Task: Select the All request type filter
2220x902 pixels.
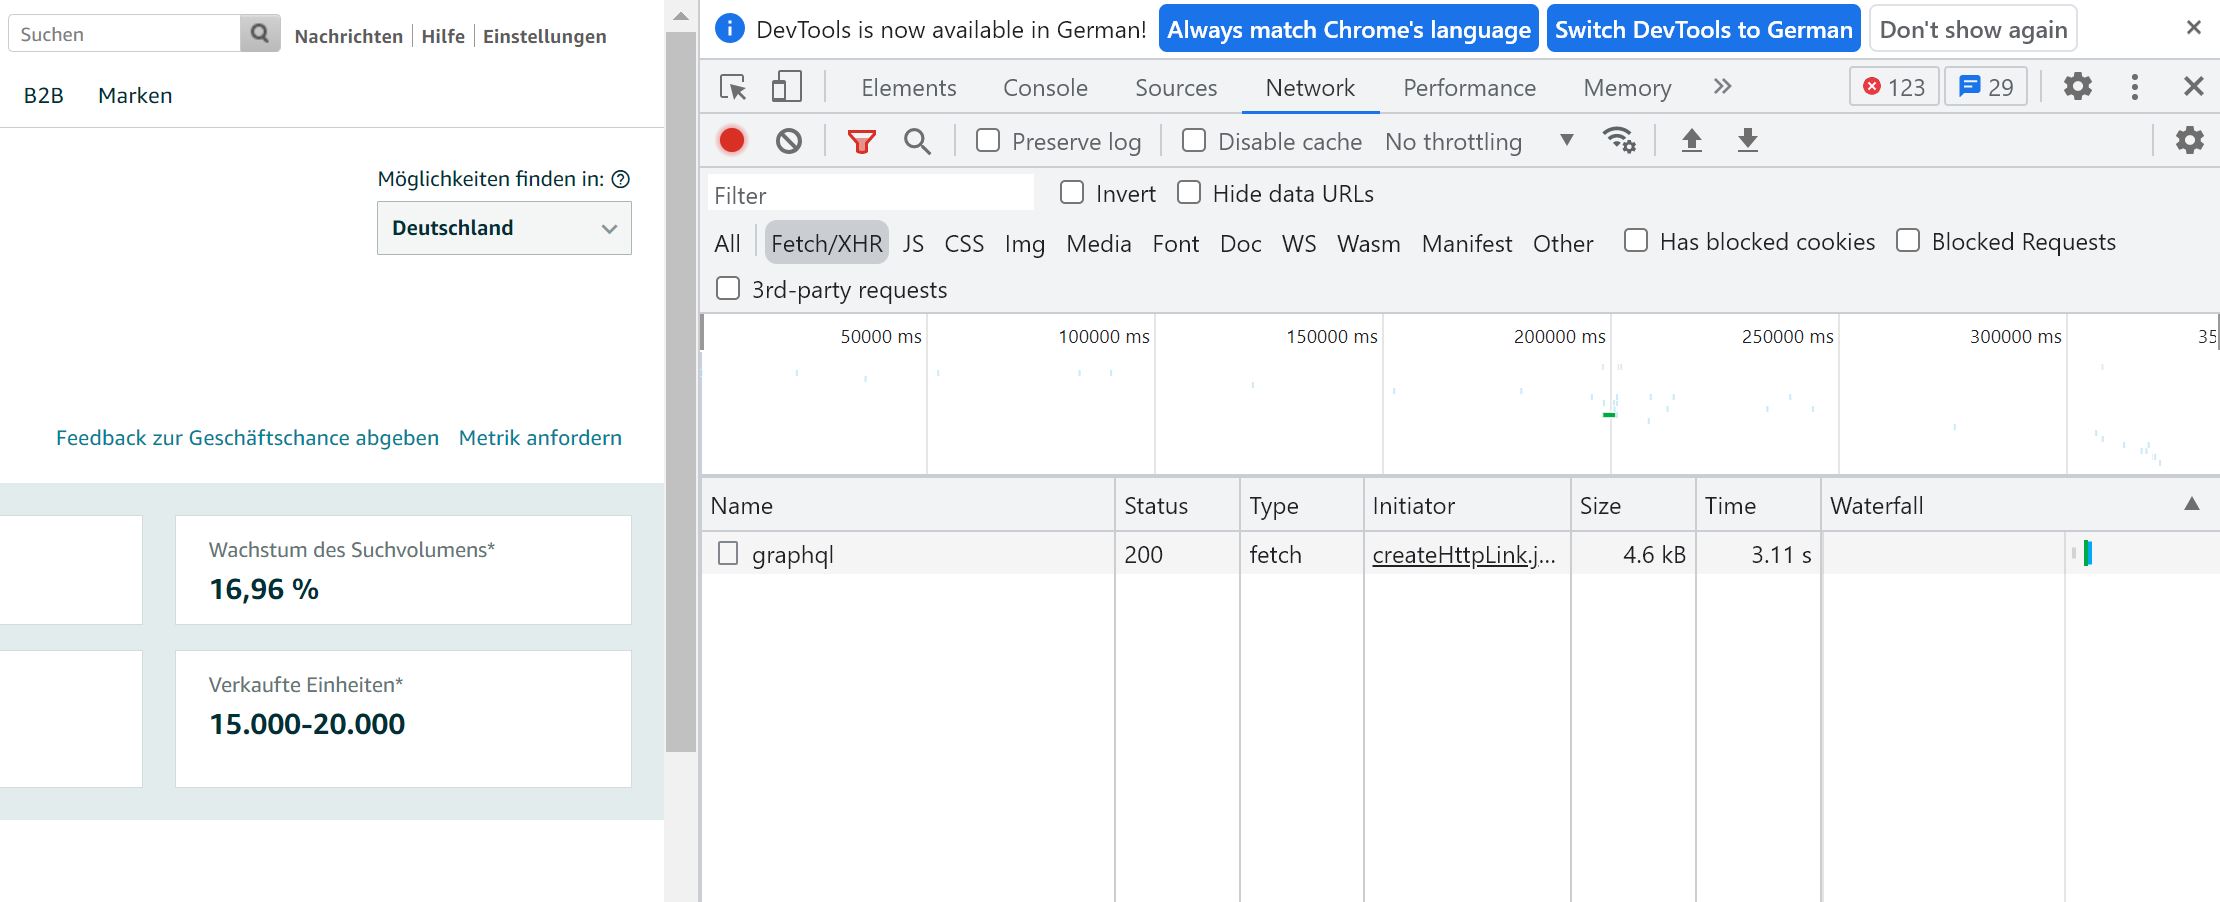Action: (x=727, y=243)
